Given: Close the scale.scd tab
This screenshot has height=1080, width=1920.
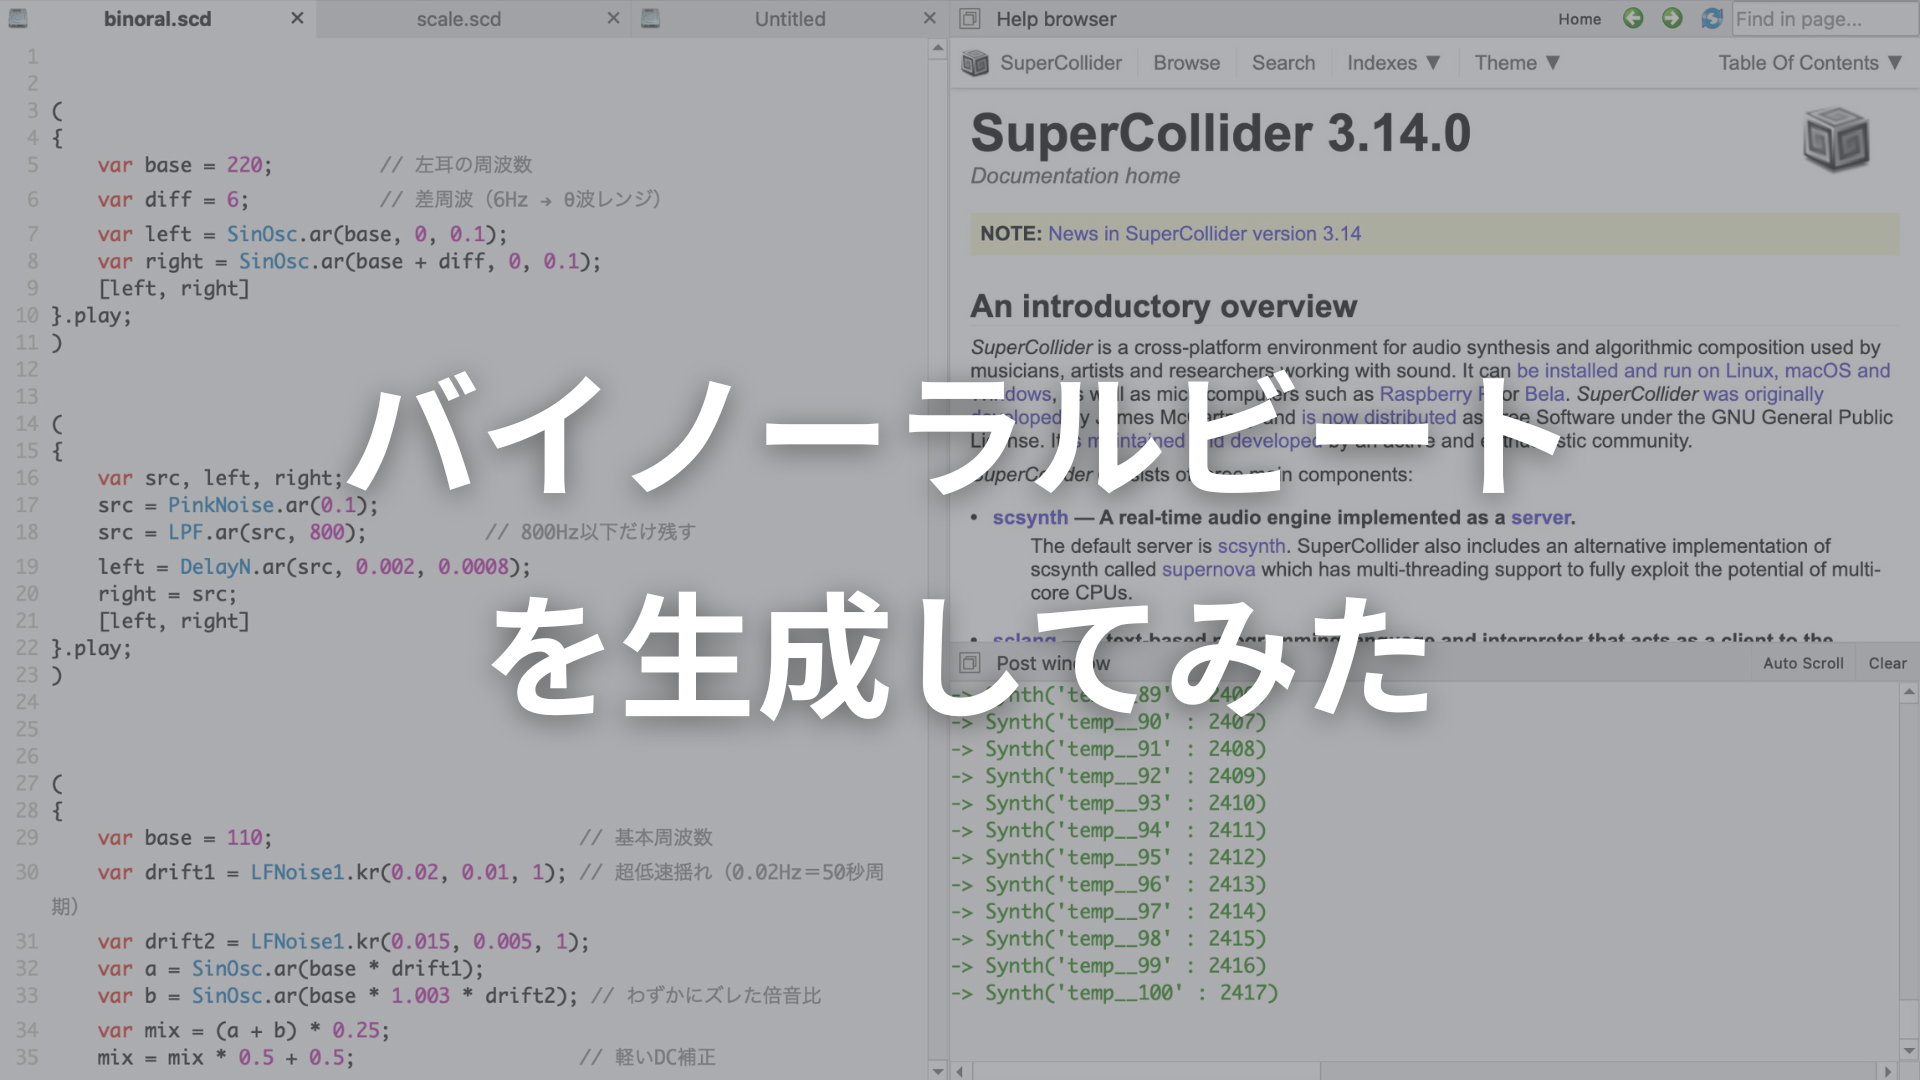Looking at the screenshot, I should tap(613, 18).
